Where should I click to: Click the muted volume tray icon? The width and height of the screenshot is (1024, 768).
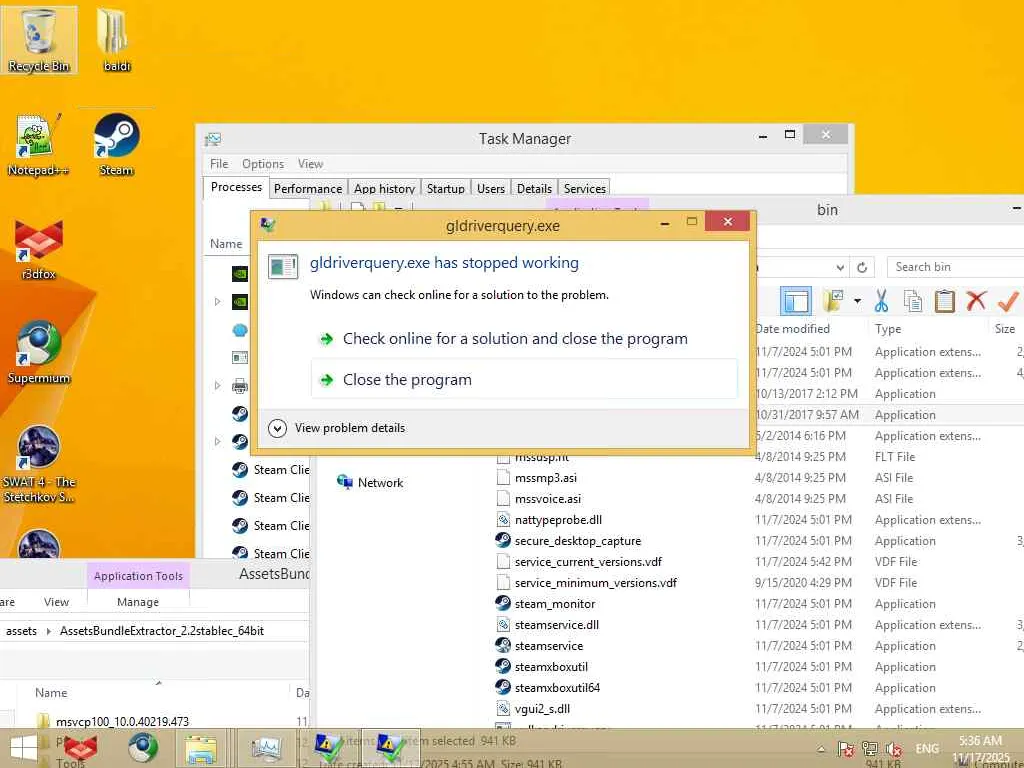point(893,749)
